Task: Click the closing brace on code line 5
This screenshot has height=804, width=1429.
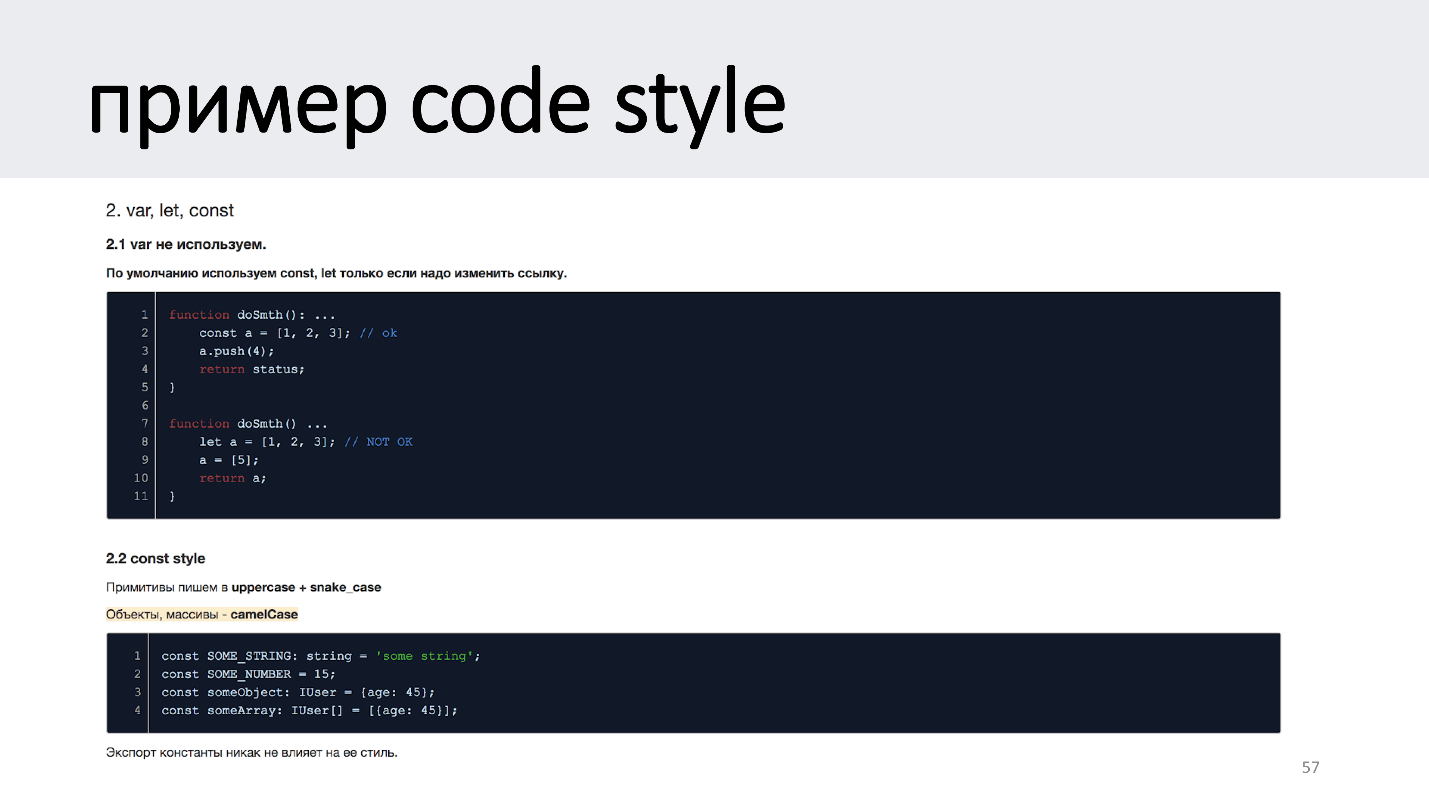Action: tap(172, 387)
